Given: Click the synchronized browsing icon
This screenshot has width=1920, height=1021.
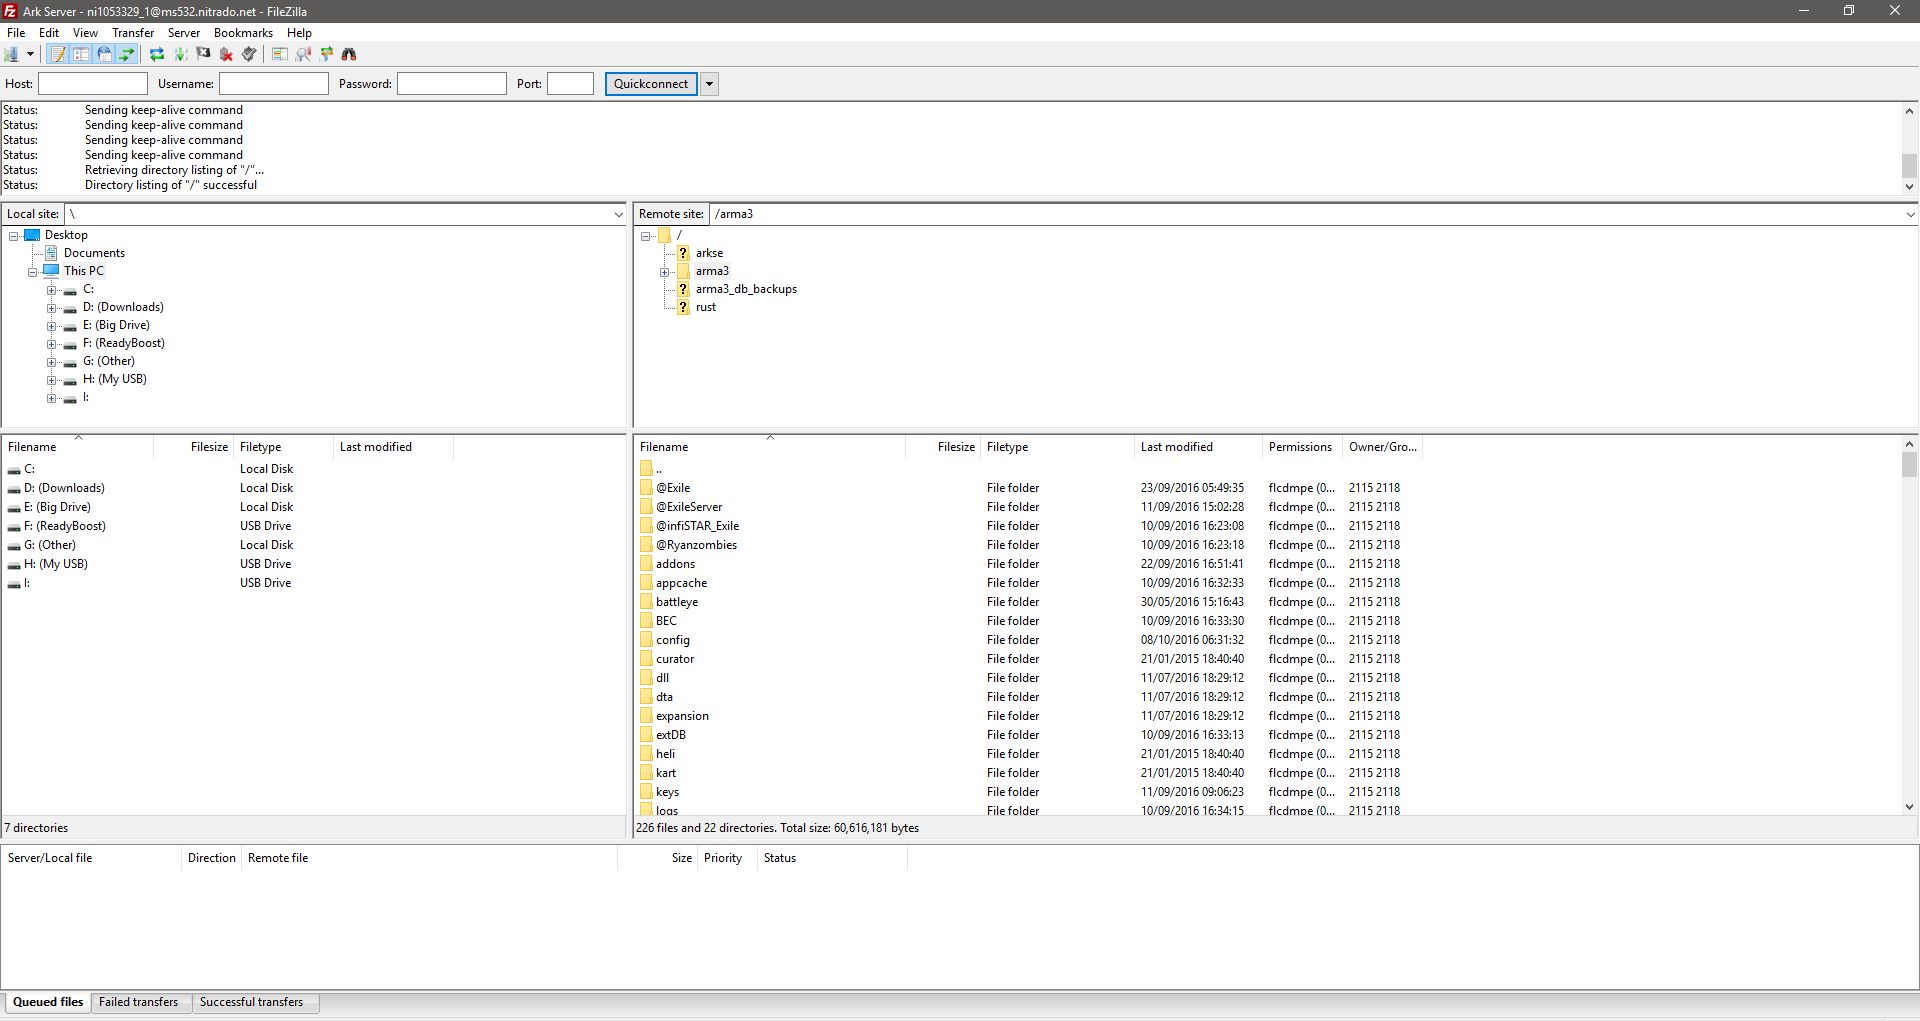Looking at the screenshot, I should 326,54.
